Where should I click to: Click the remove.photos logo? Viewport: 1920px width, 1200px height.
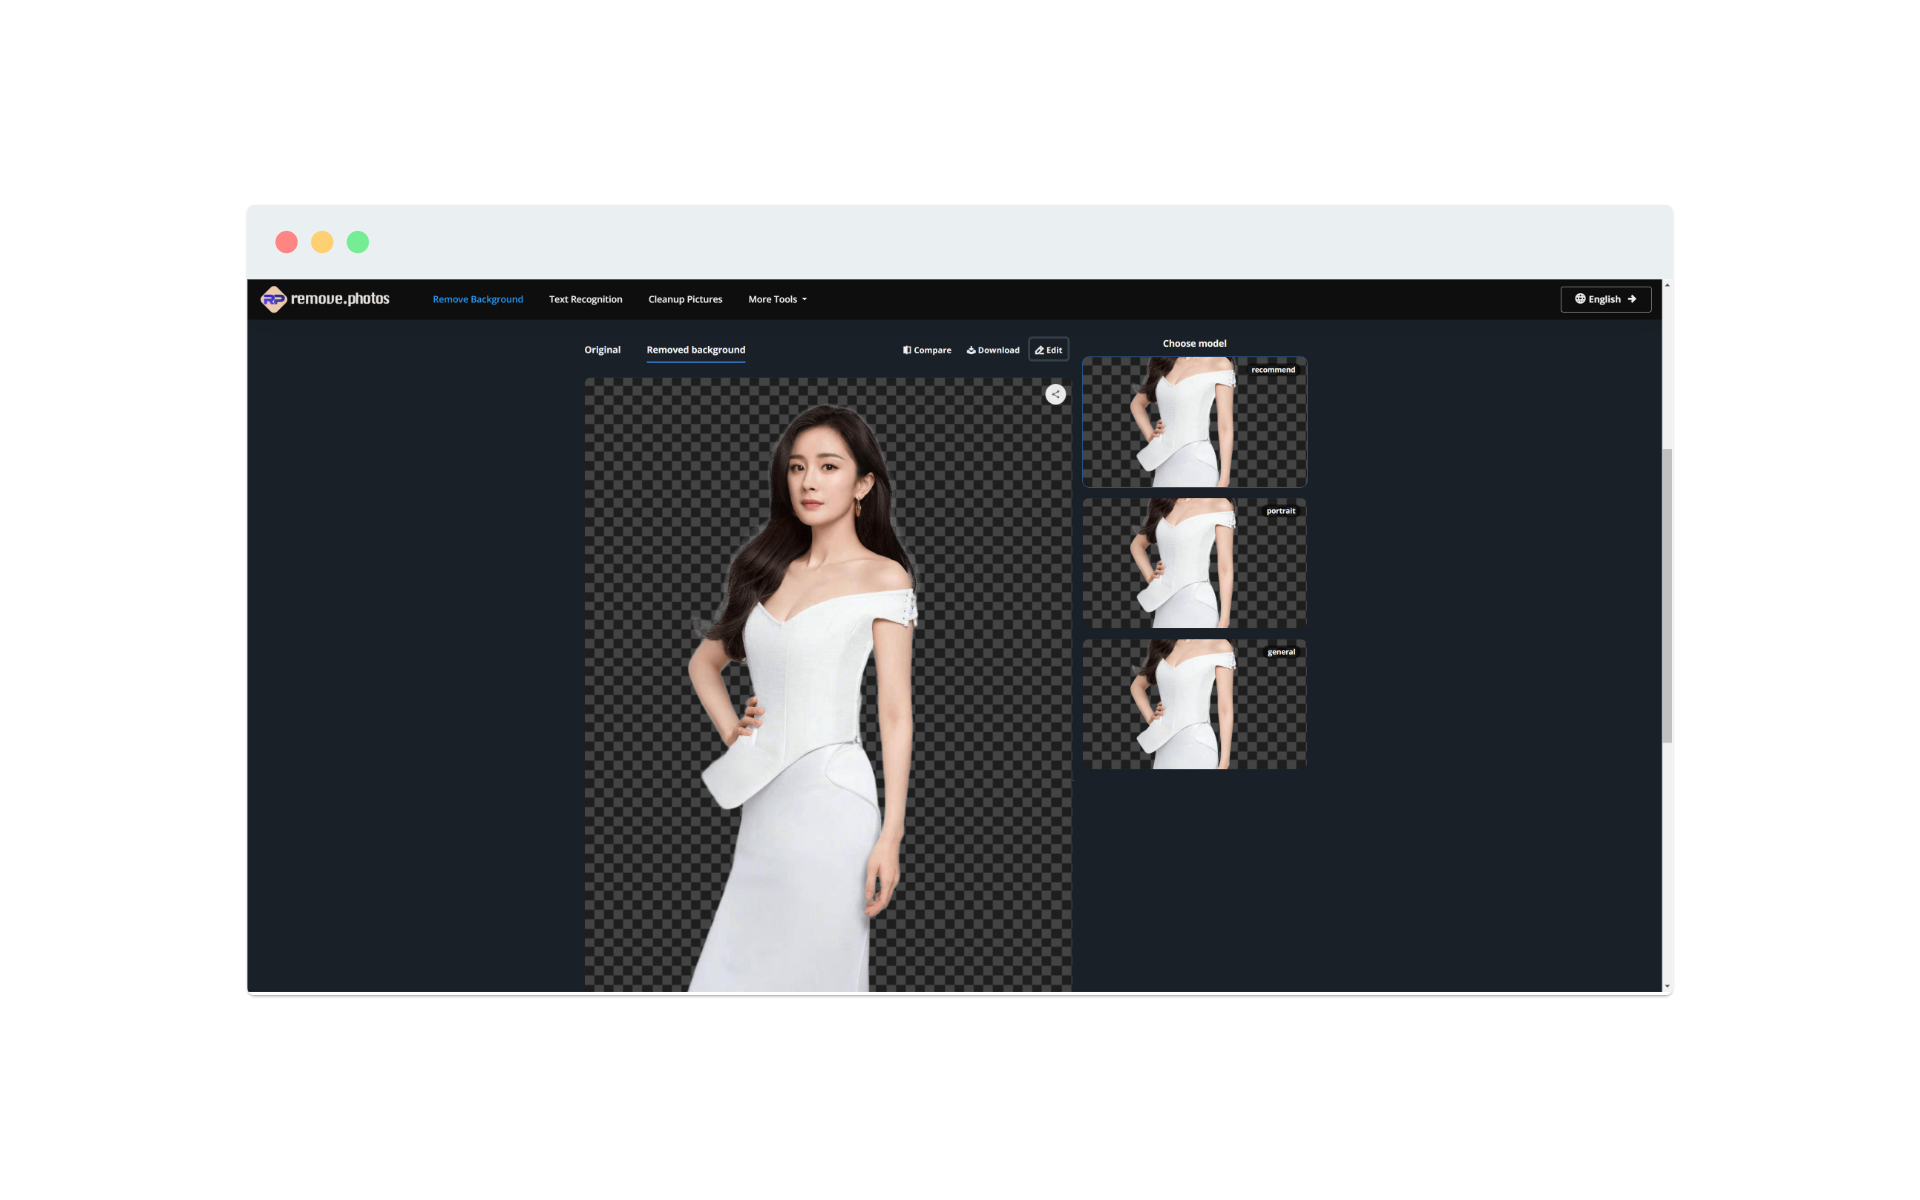(325, 299)
